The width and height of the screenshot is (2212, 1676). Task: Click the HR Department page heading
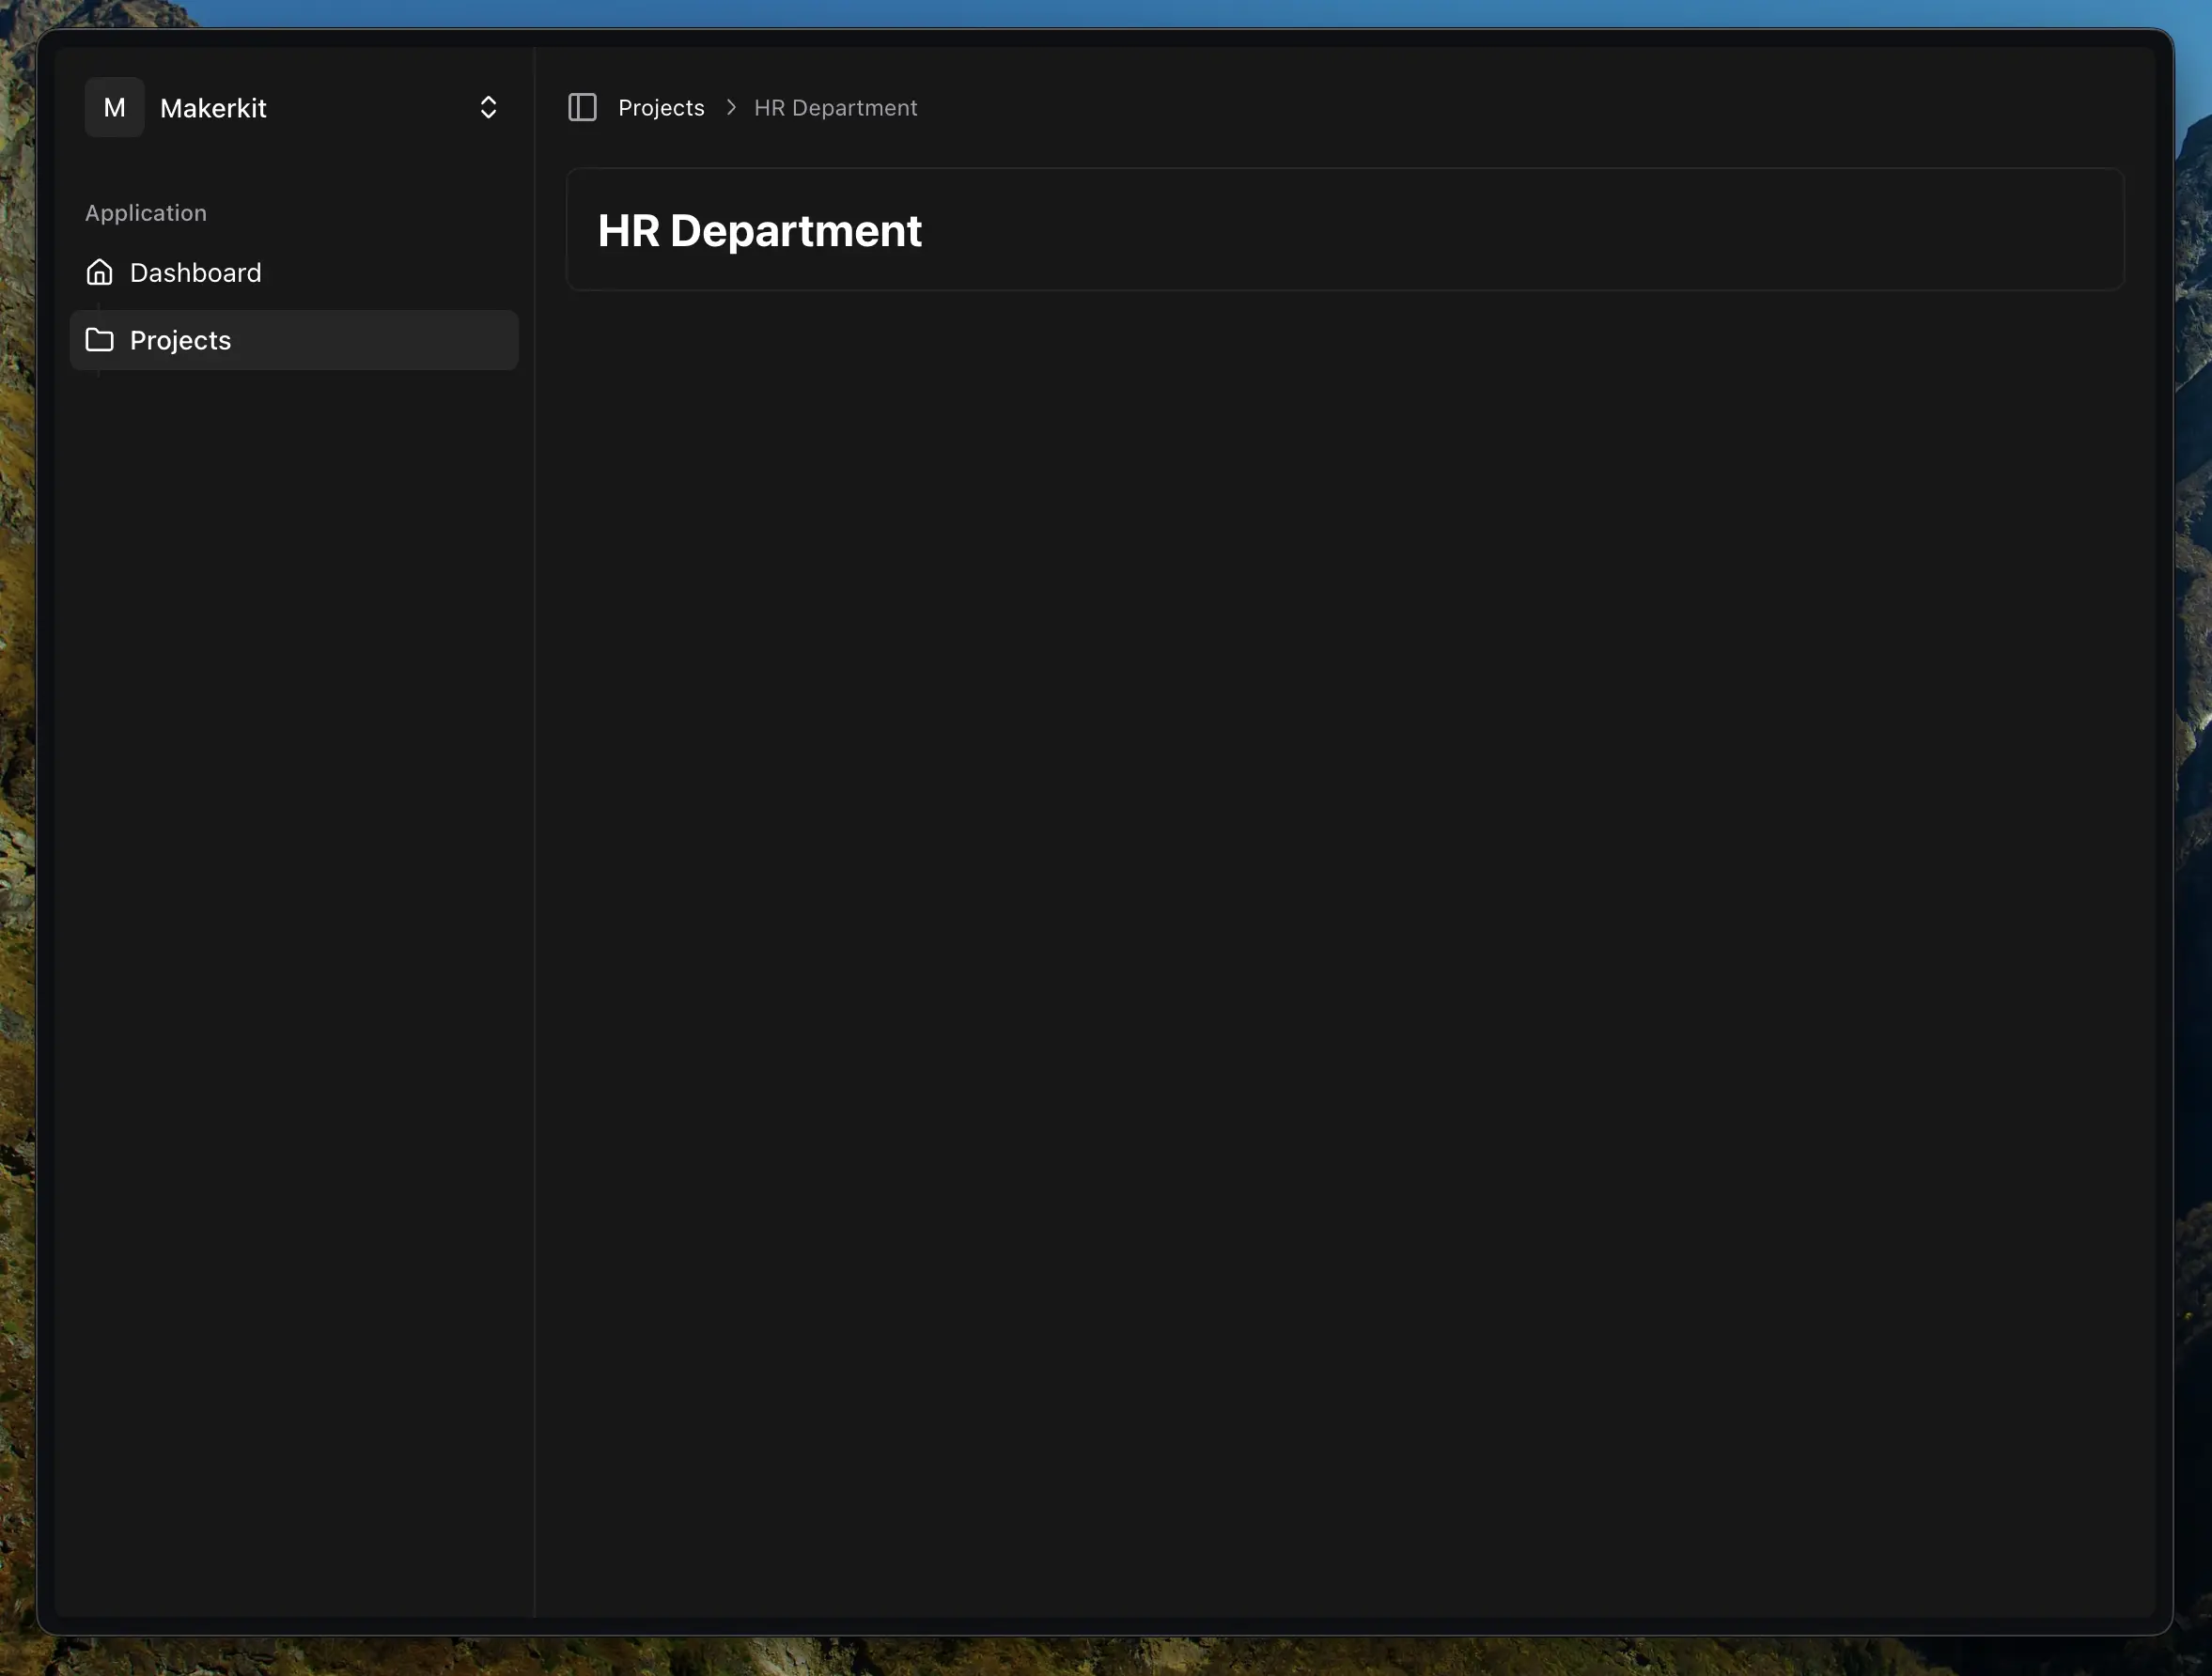click(x=759, y=230)
